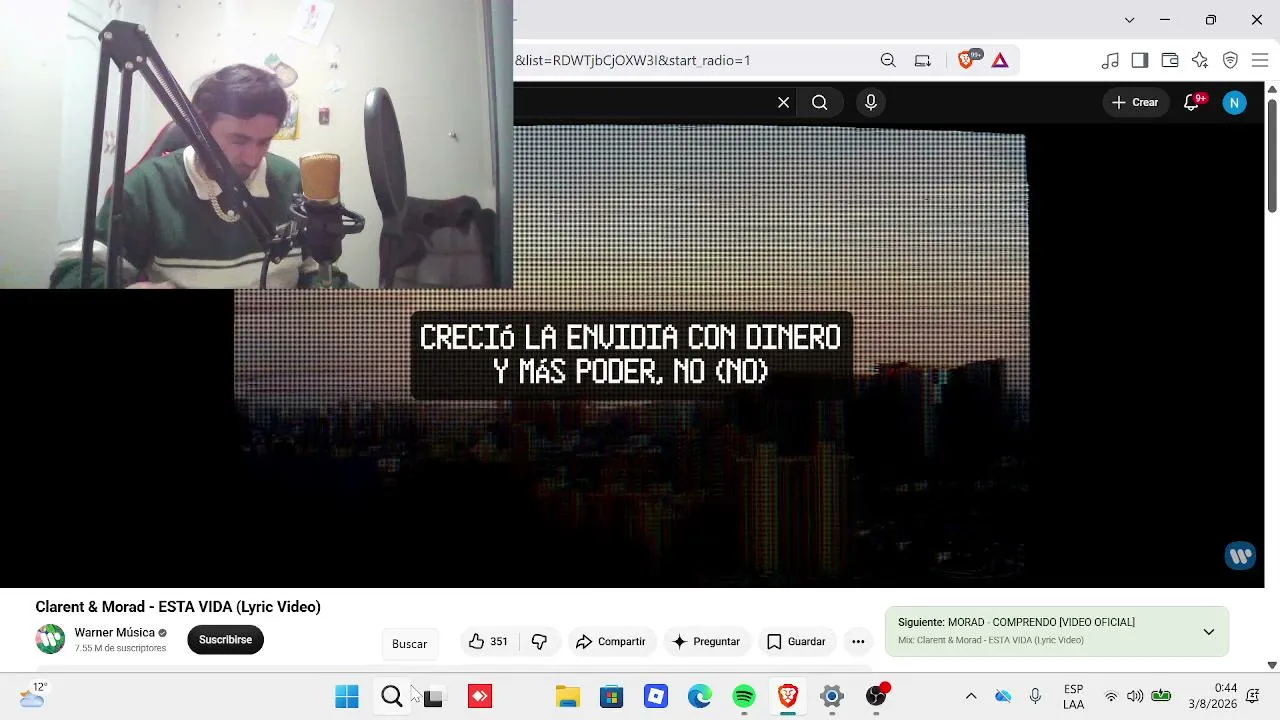Open the Wi-Fi network tray icon
This screenshot has width=1280, height=720.
click(x=1111, y=696)
